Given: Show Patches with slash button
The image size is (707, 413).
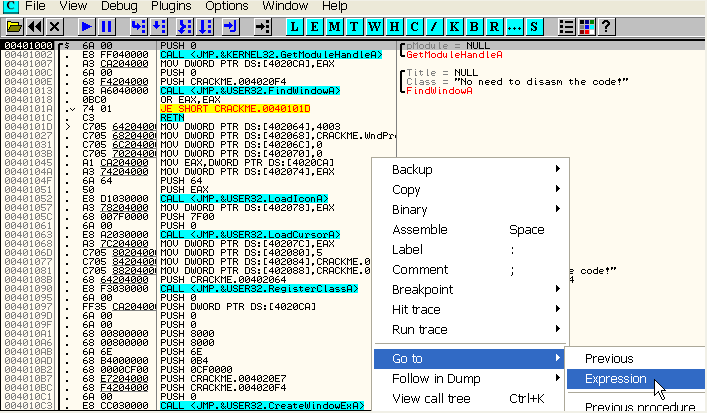Looking at the screenshot, I should (434, 27).
